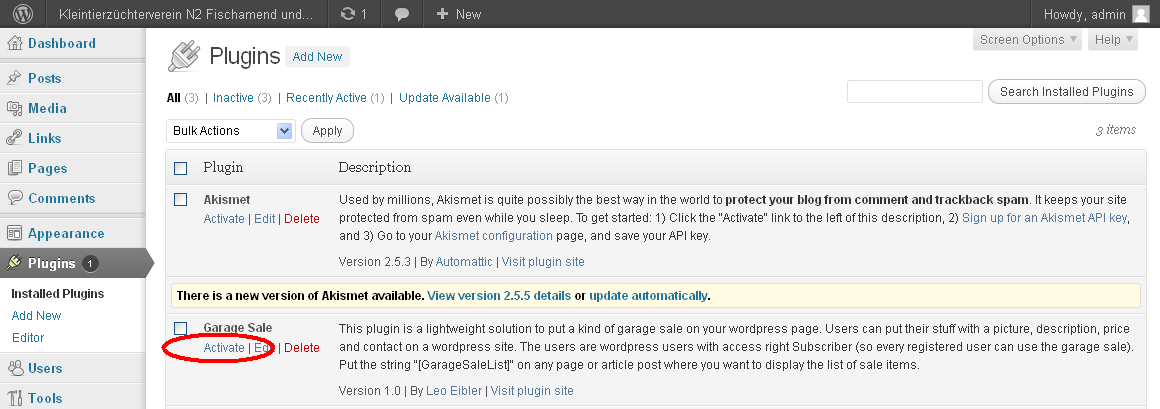Filter by Update Available plugins
The width and height of the screenshot is (1160, 409).
click(x=444, y=98)
